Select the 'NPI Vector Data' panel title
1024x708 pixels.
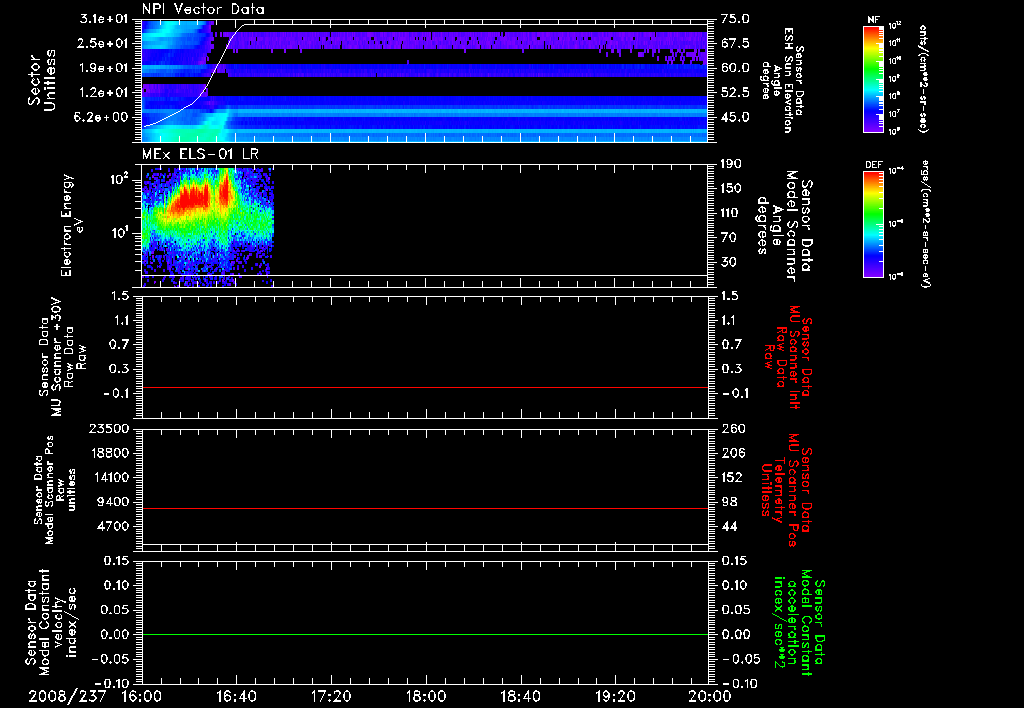[203, 9]
